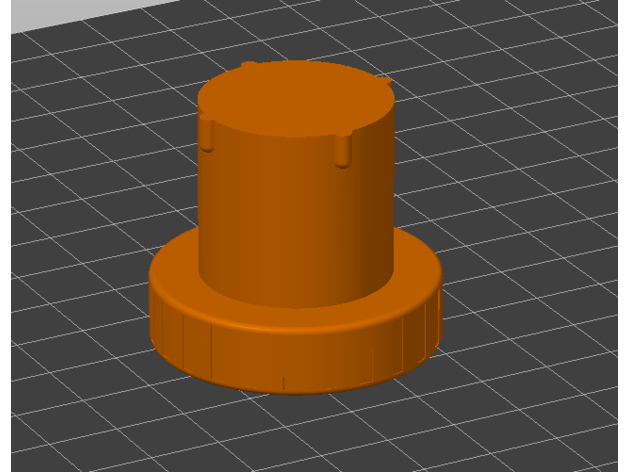
Task: Click the build plate grid in front of model
Action: tap(300, 430)
